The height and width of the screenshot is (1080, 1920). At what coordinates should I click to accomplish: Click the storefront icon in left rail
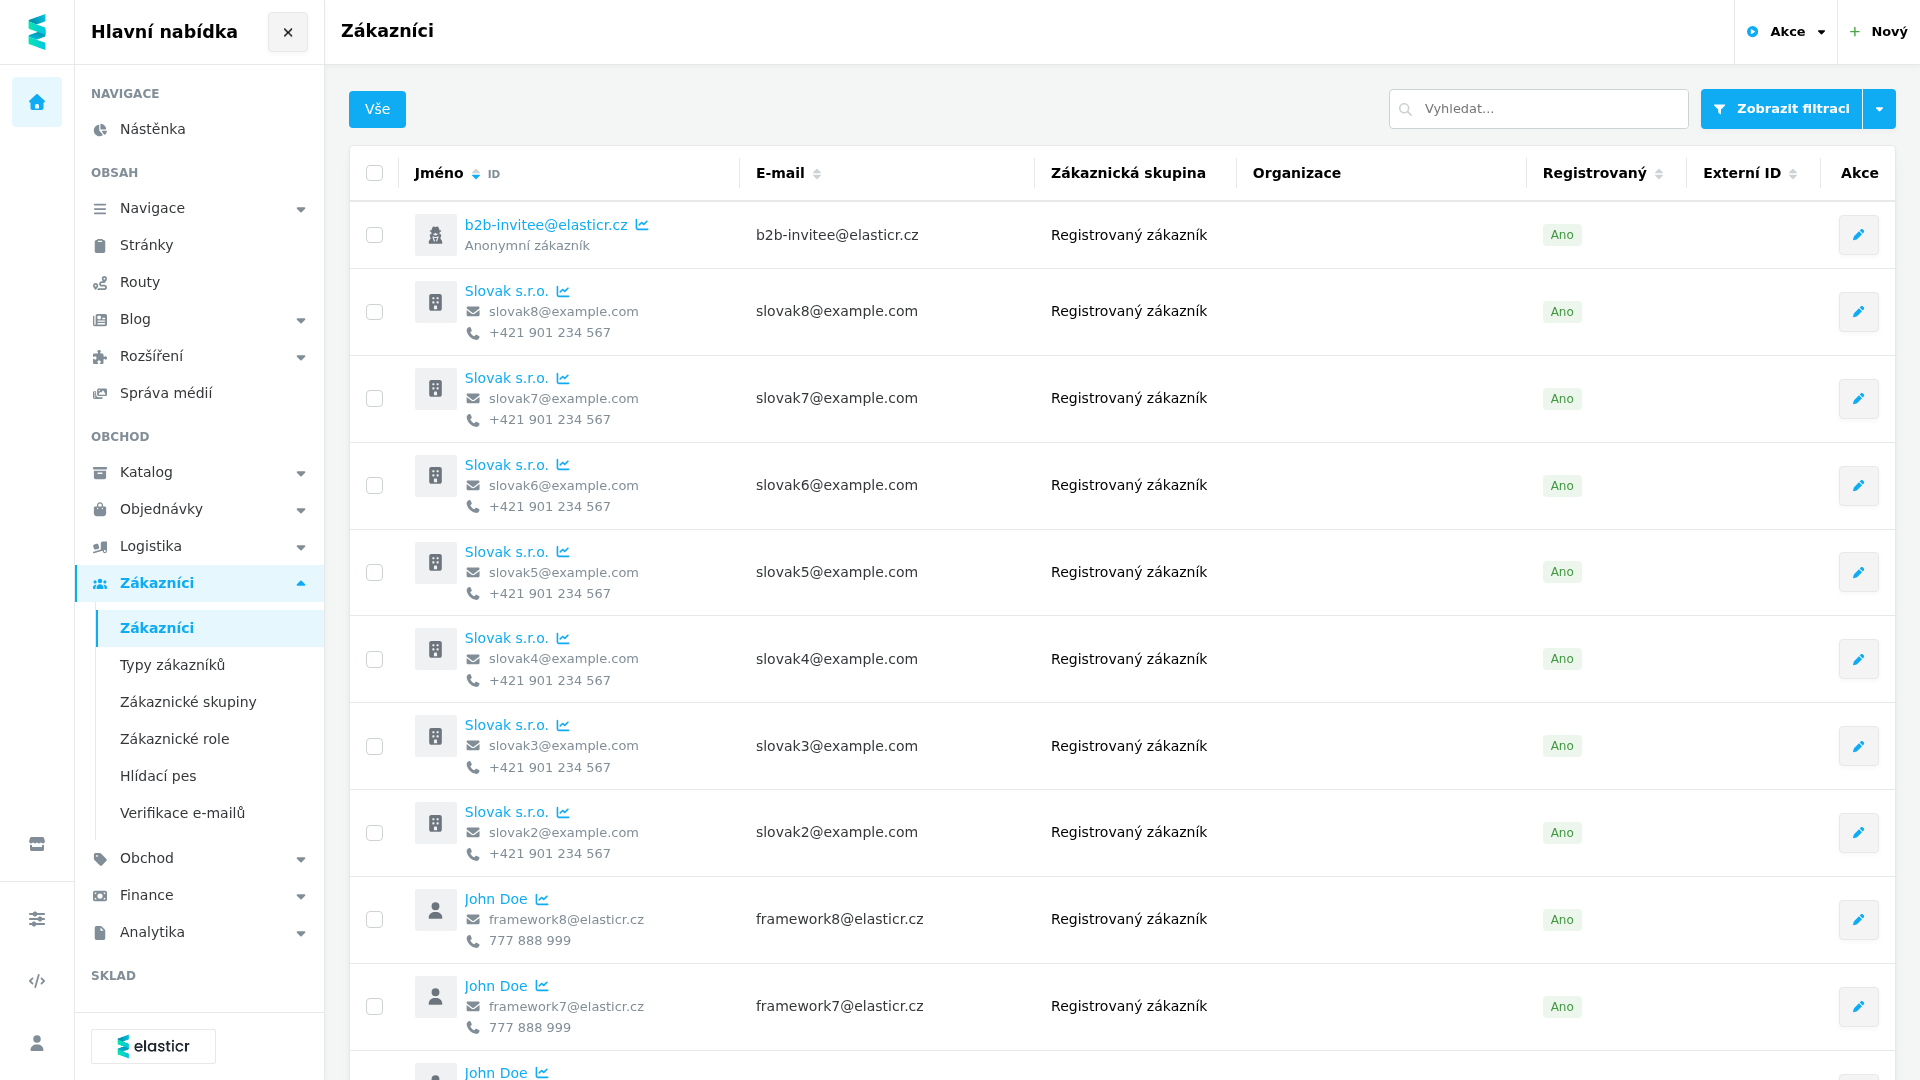pyautogui.click(x=37, y=844)
